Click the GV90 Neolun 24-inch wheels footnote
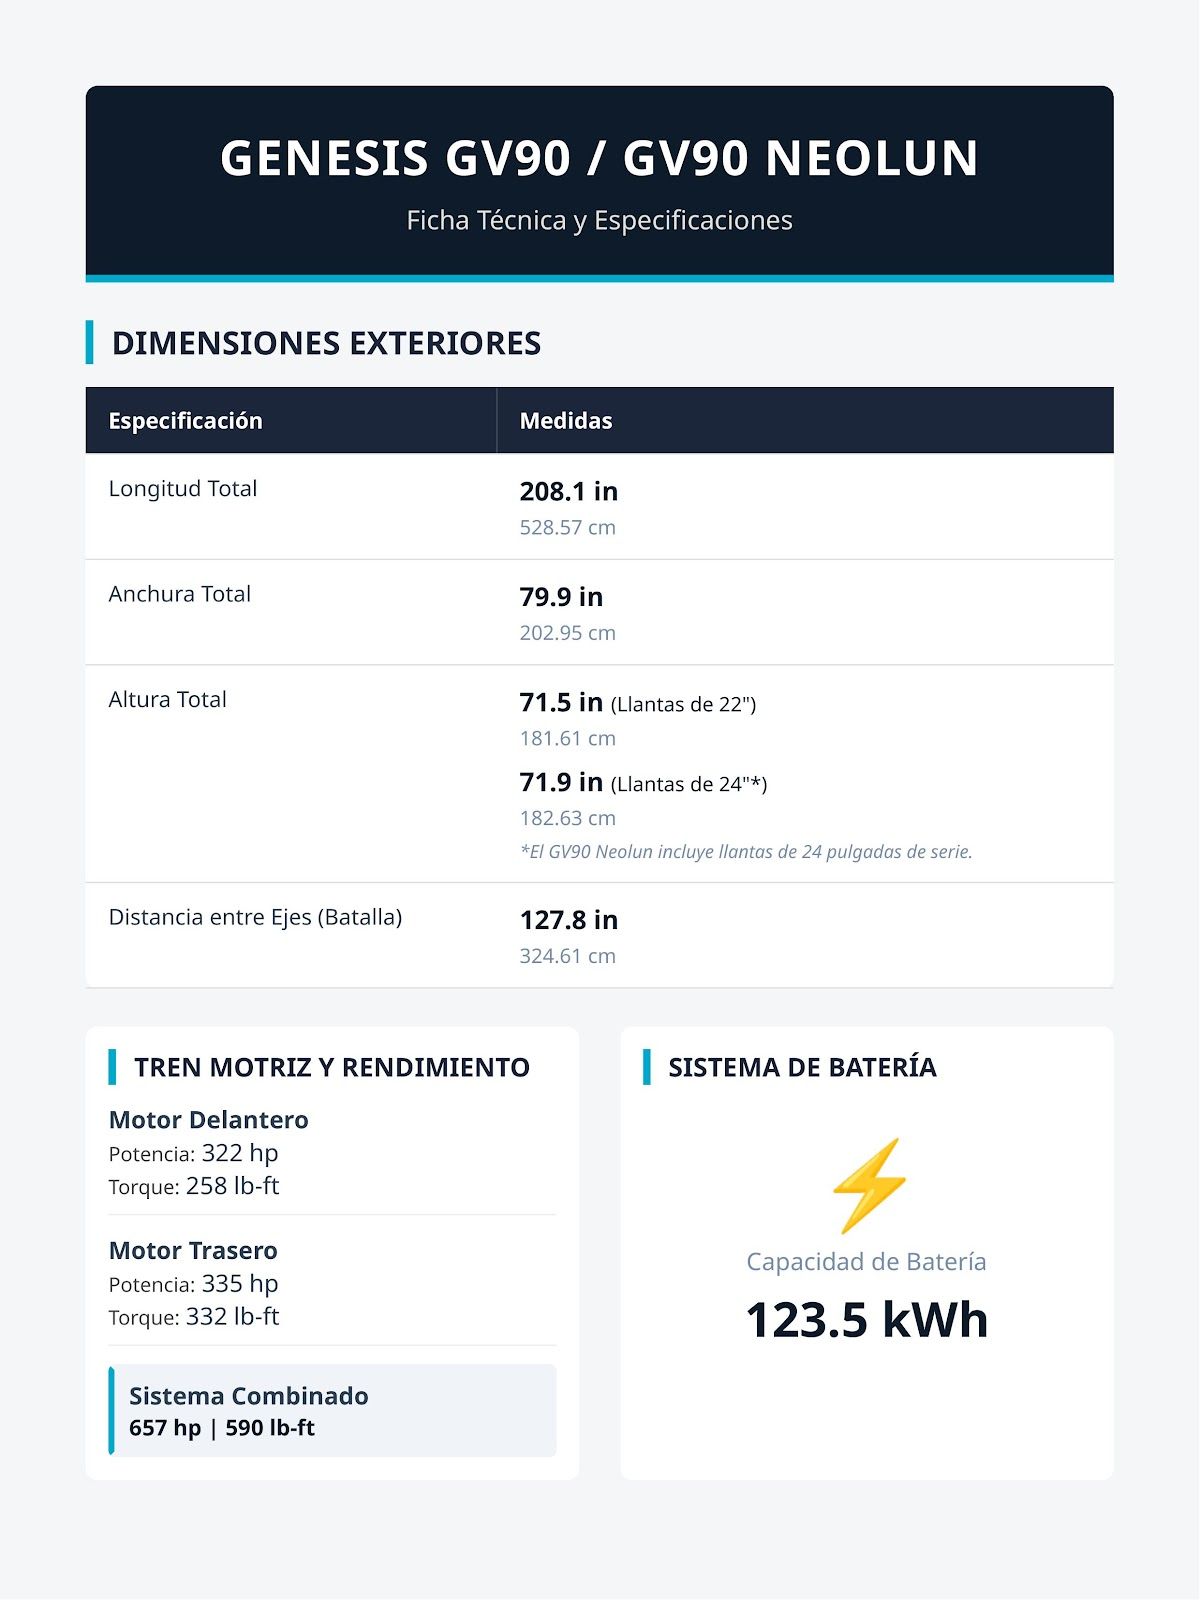This screenshot has height=1600, width=1200. [746, 852]
